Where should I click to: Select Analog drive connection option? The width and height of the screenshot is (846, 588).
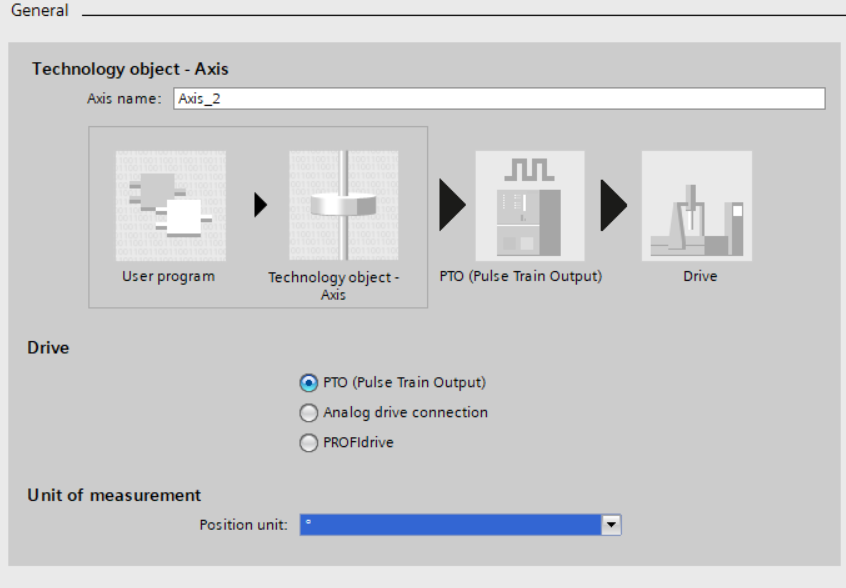(309, 413)
